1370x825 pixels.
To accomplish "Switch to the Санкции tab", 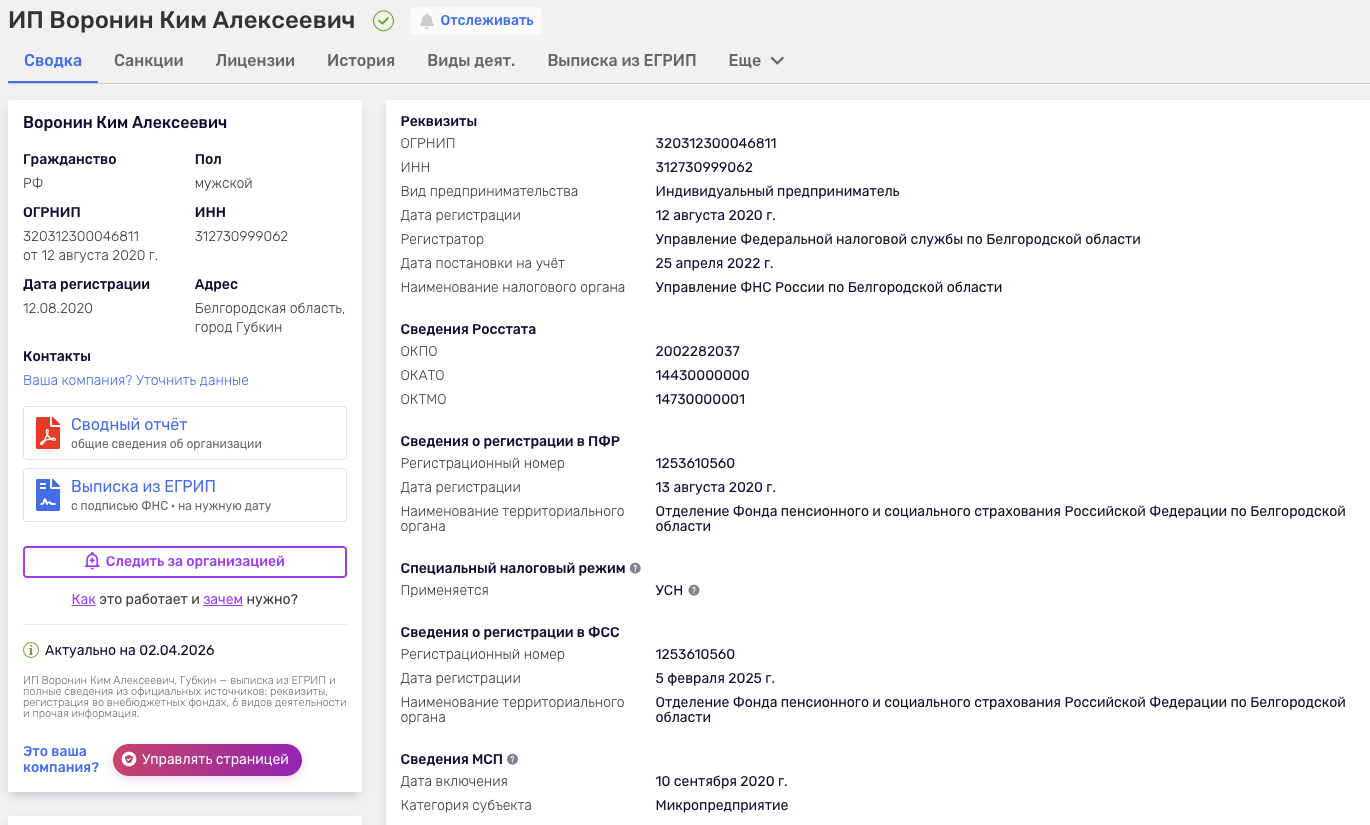I will tap(149, 60).
